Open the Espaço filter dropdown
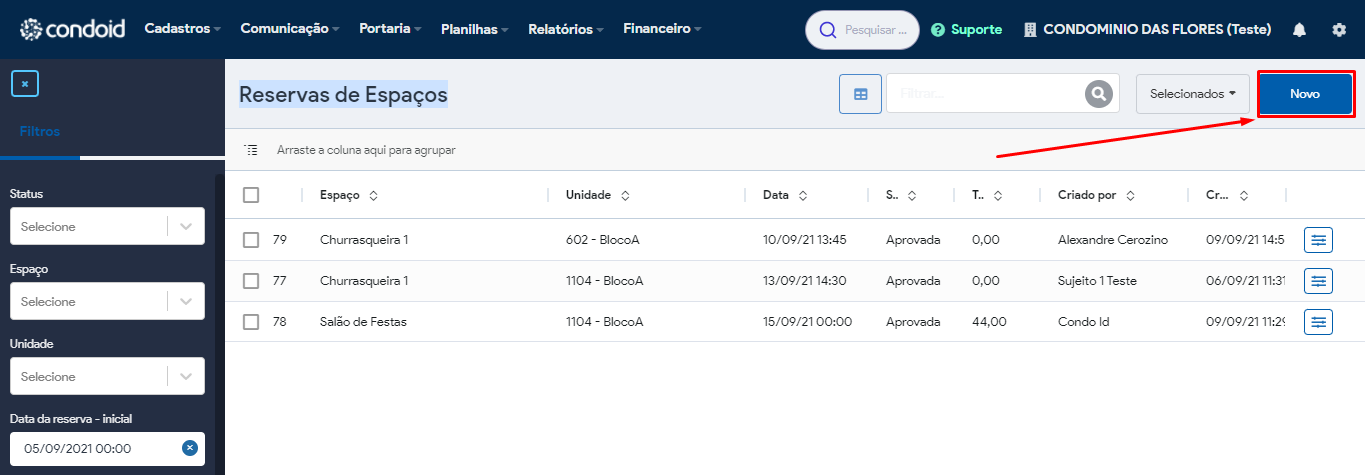This screenshot has height=475, width=1365. point(107,301)
